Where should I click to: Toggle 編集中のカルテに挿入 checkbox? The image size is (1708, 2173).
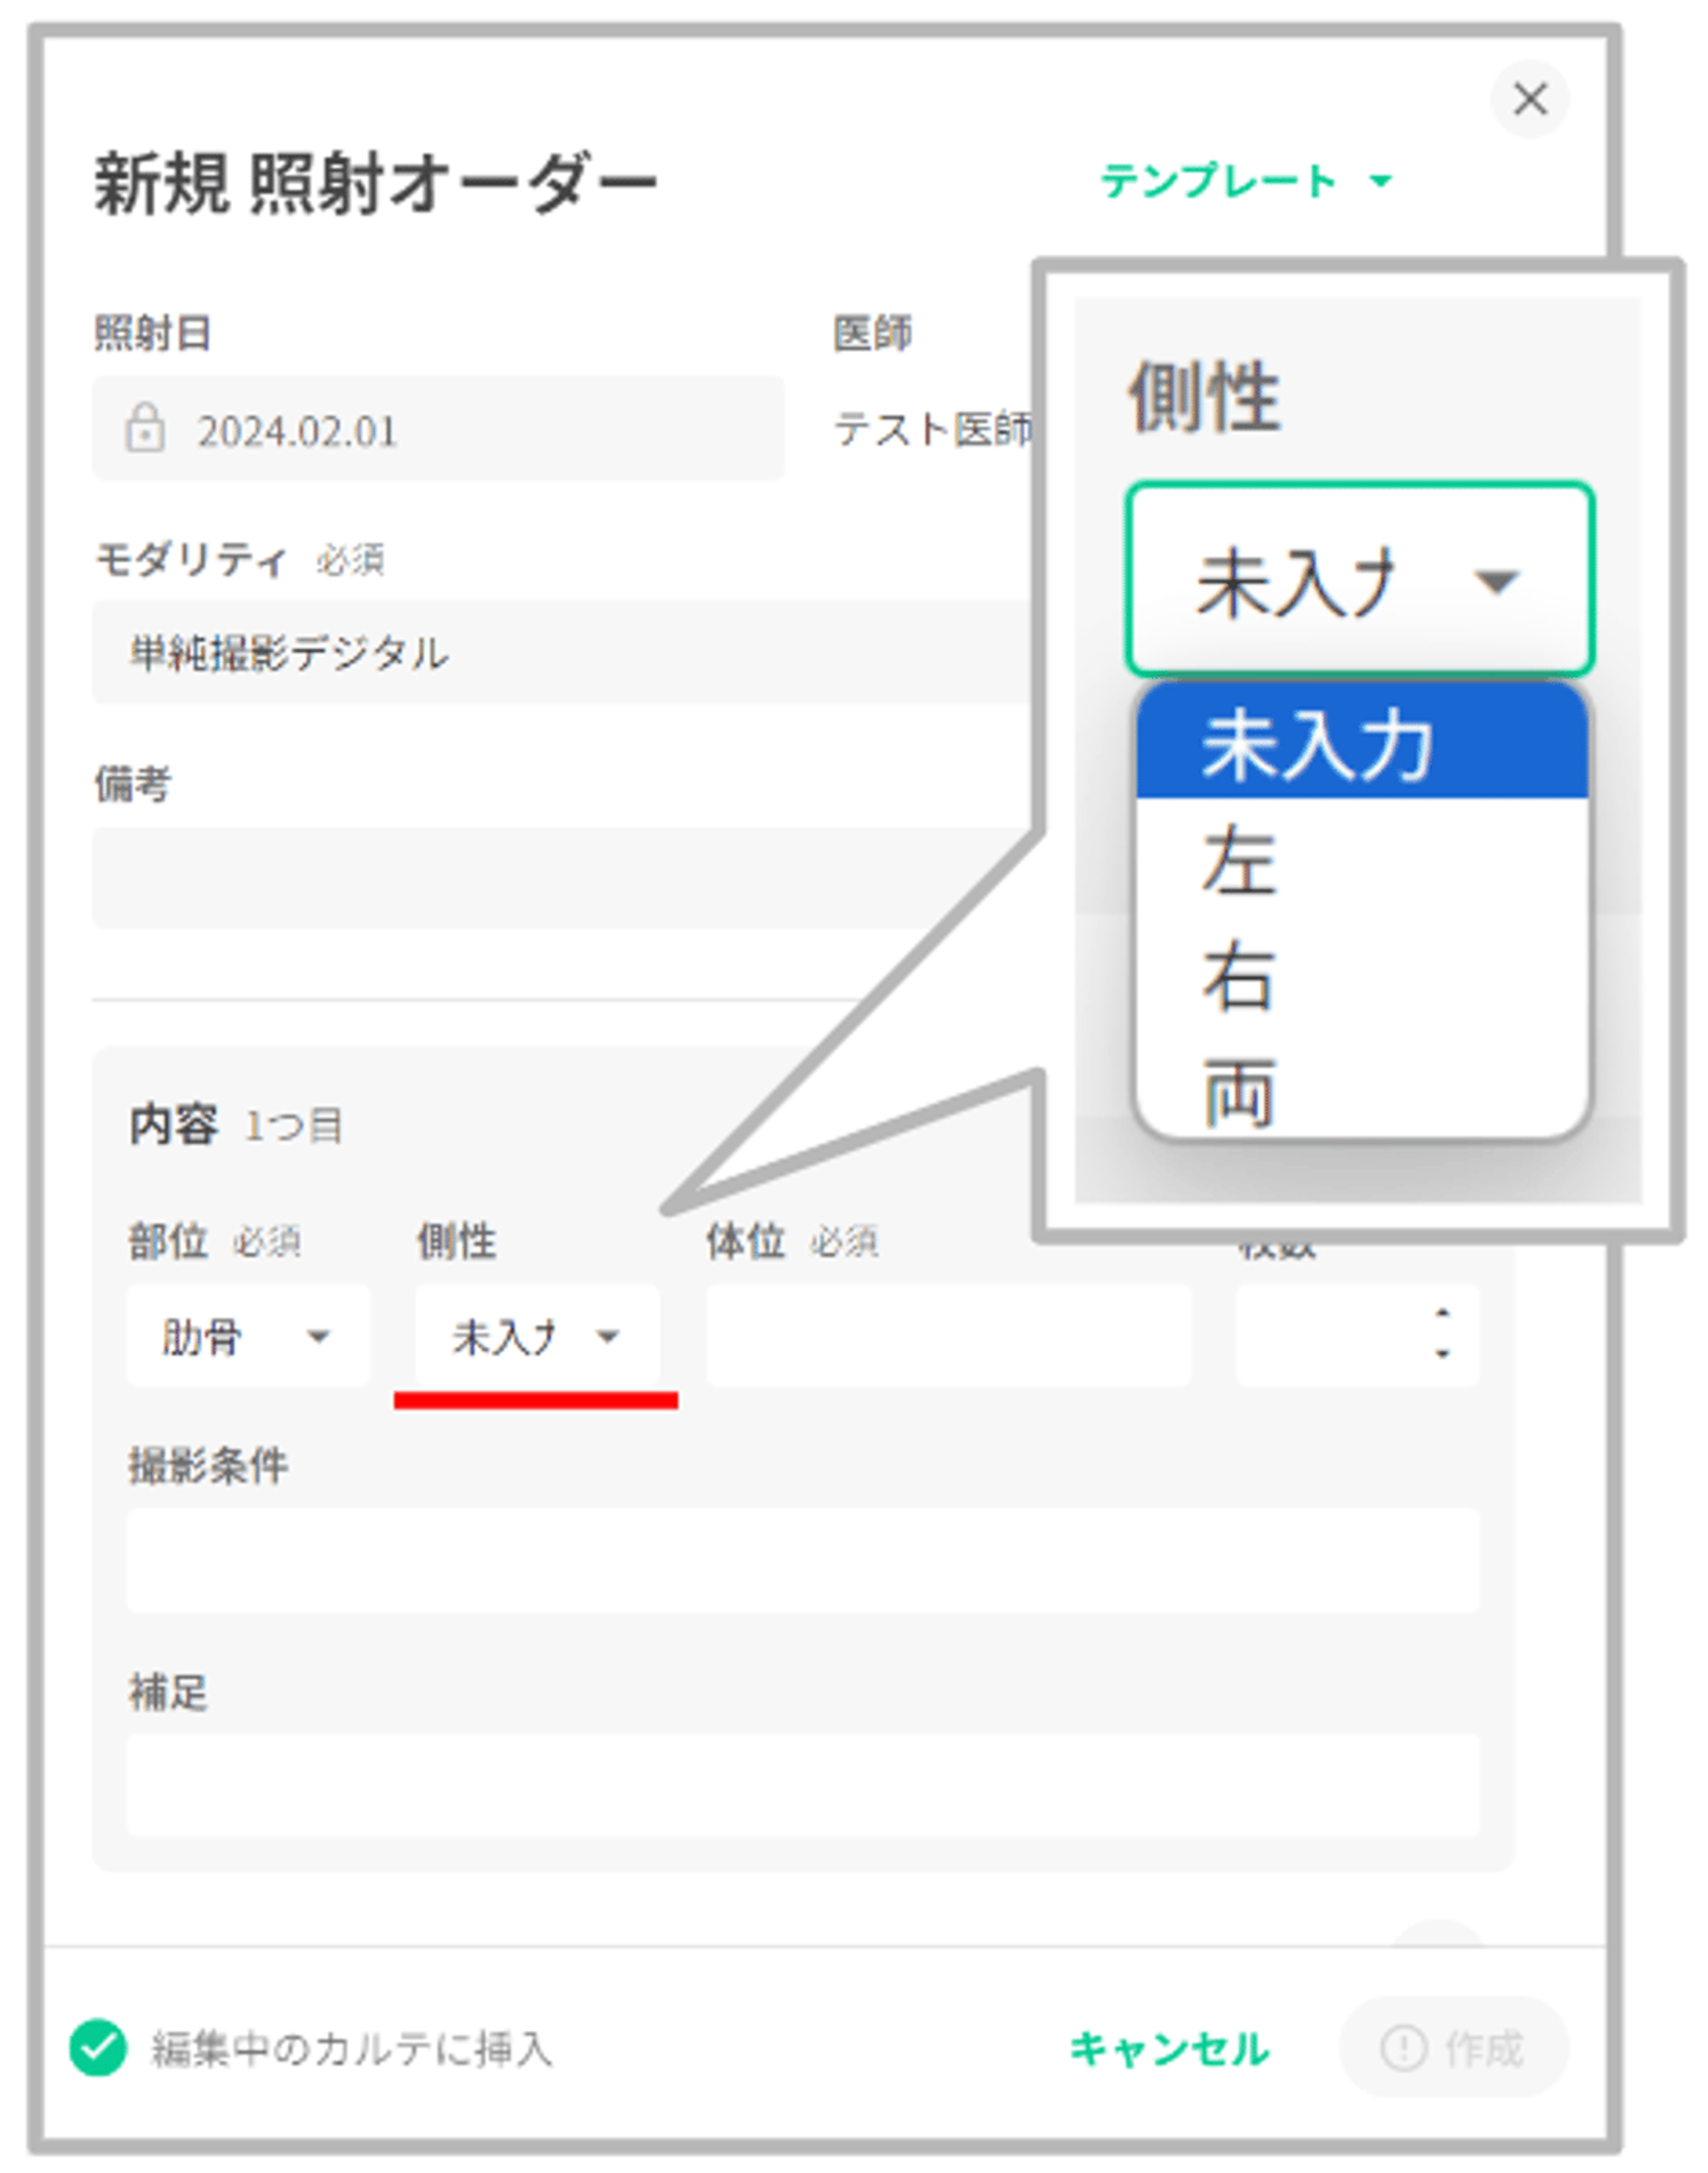coord(98,2048)
